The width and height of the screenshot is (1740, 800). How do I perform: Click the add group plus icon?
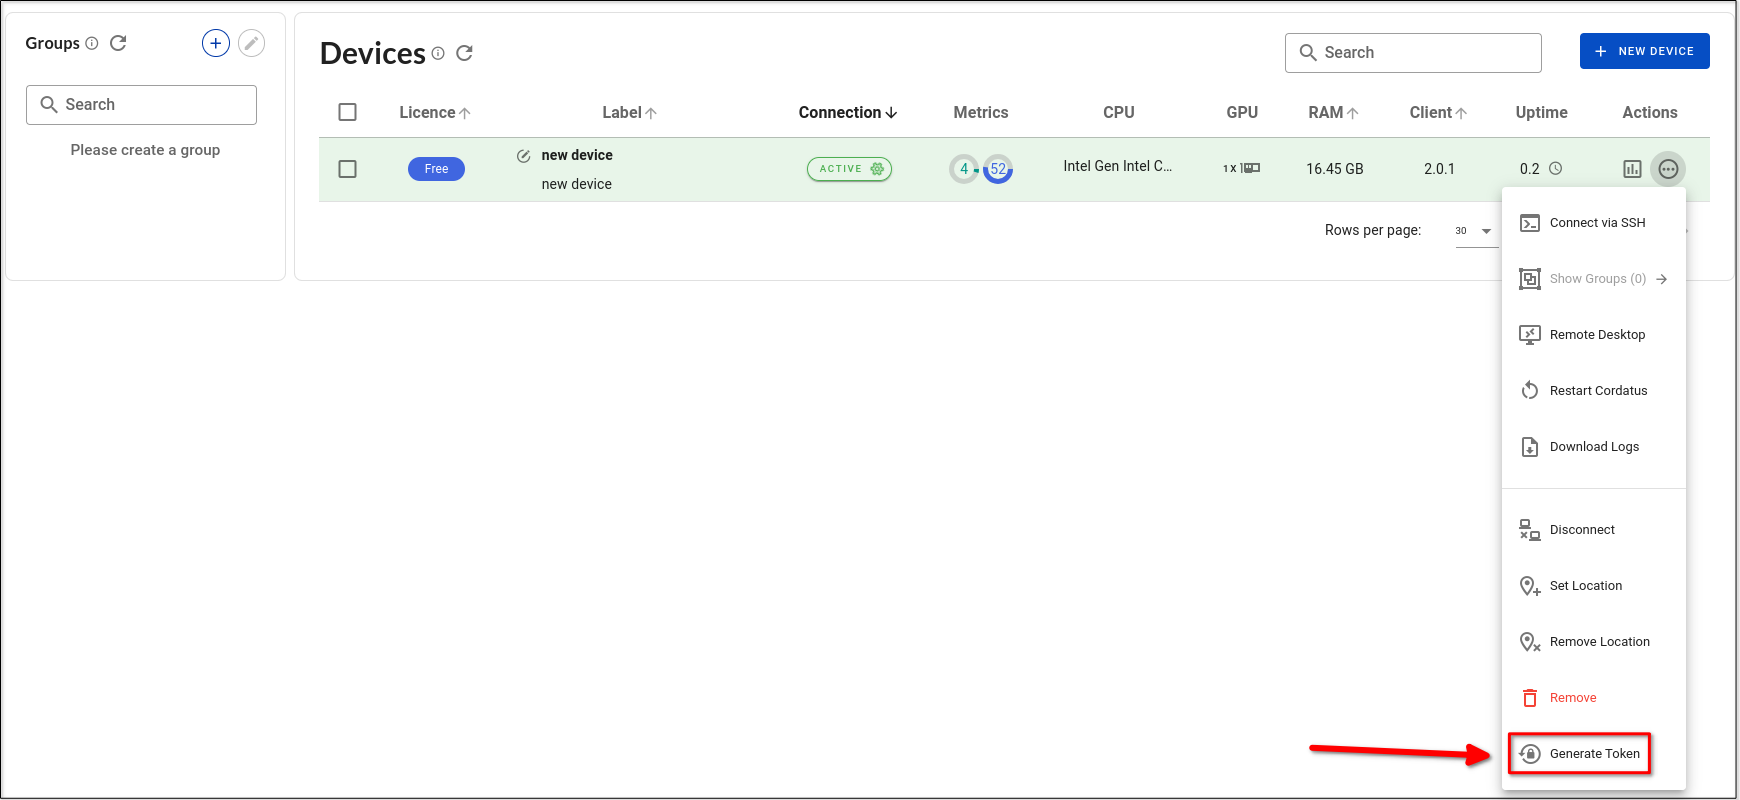(216, 43)
